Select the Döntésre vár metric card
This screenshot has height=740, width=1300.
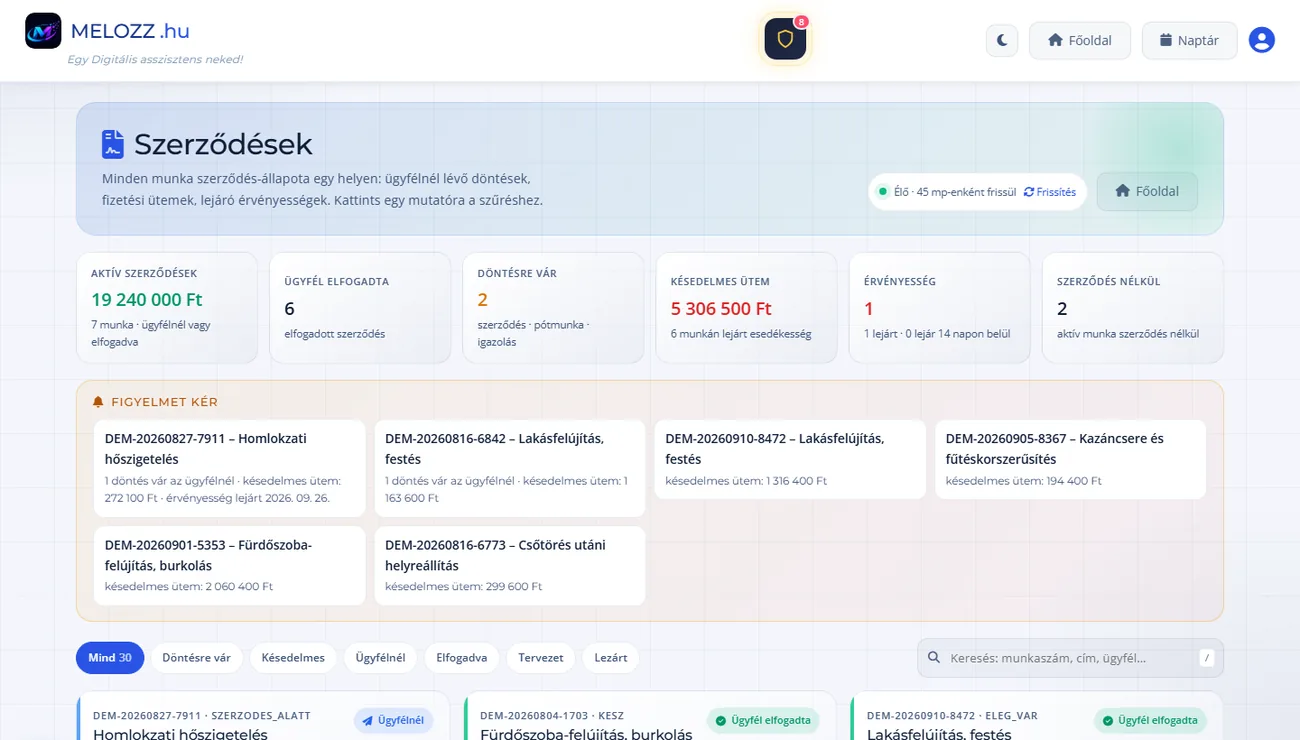[x=553, y=308]
